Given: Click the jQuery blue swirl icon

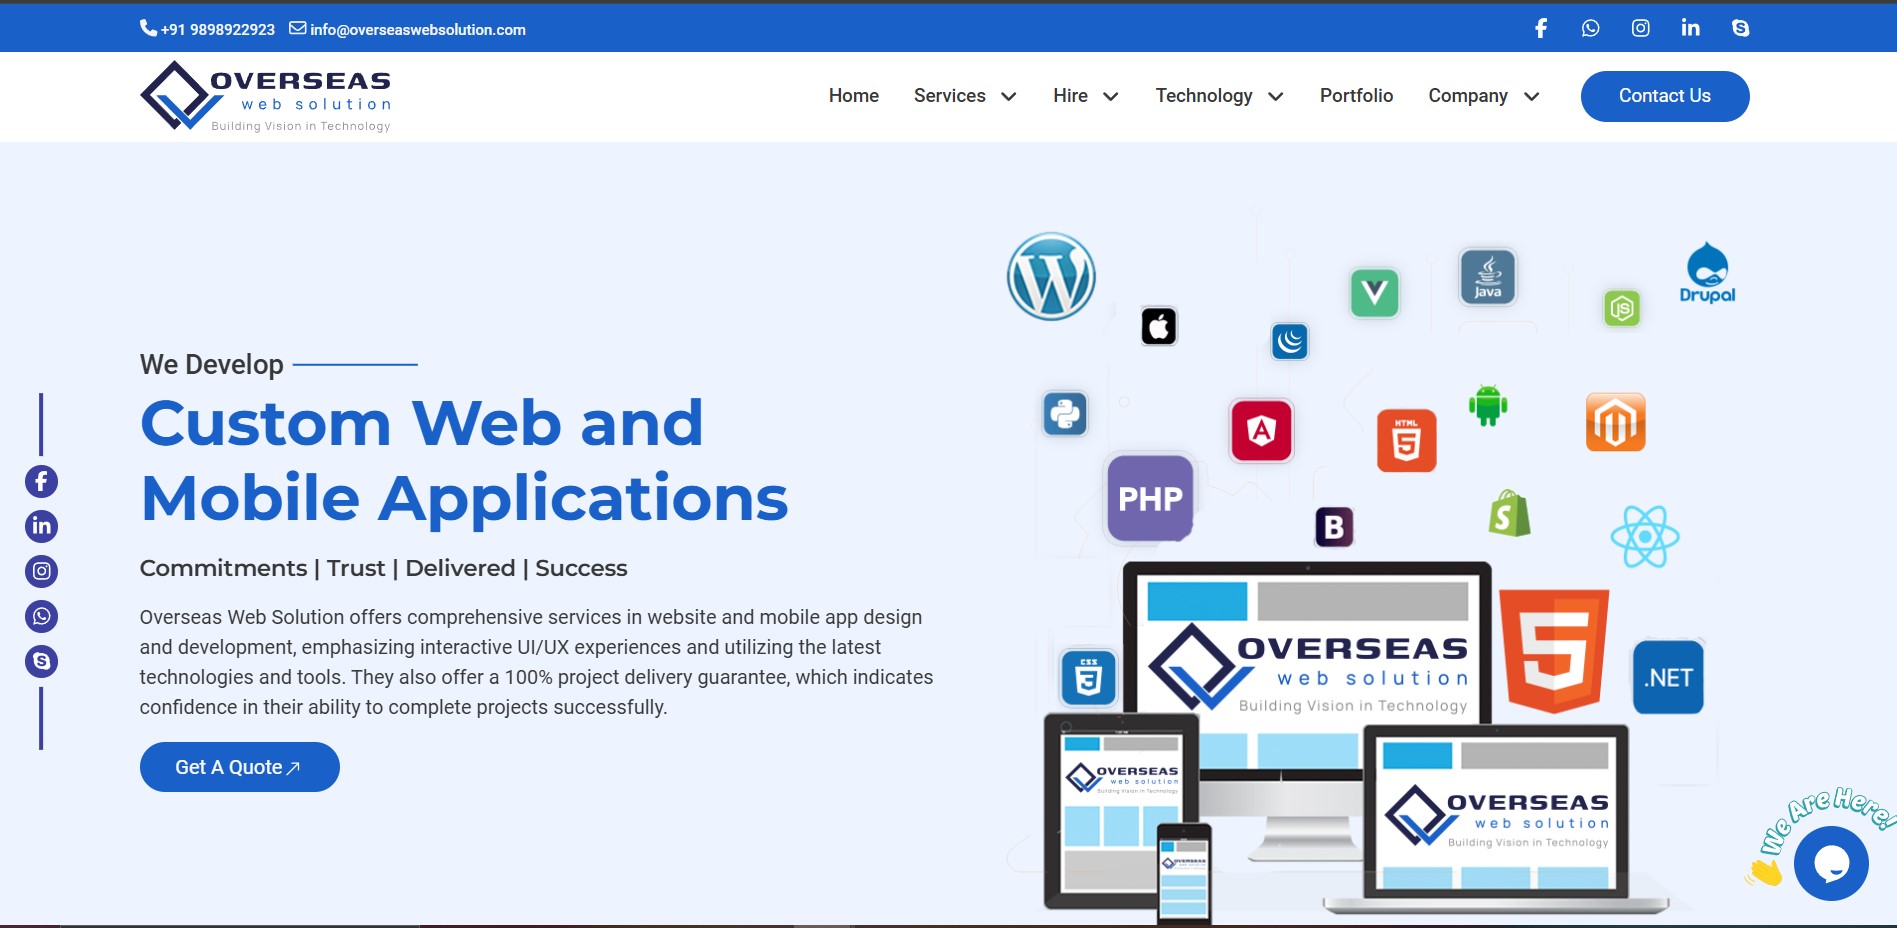Looking at the screenshot, I should (x=1290, y=341).
